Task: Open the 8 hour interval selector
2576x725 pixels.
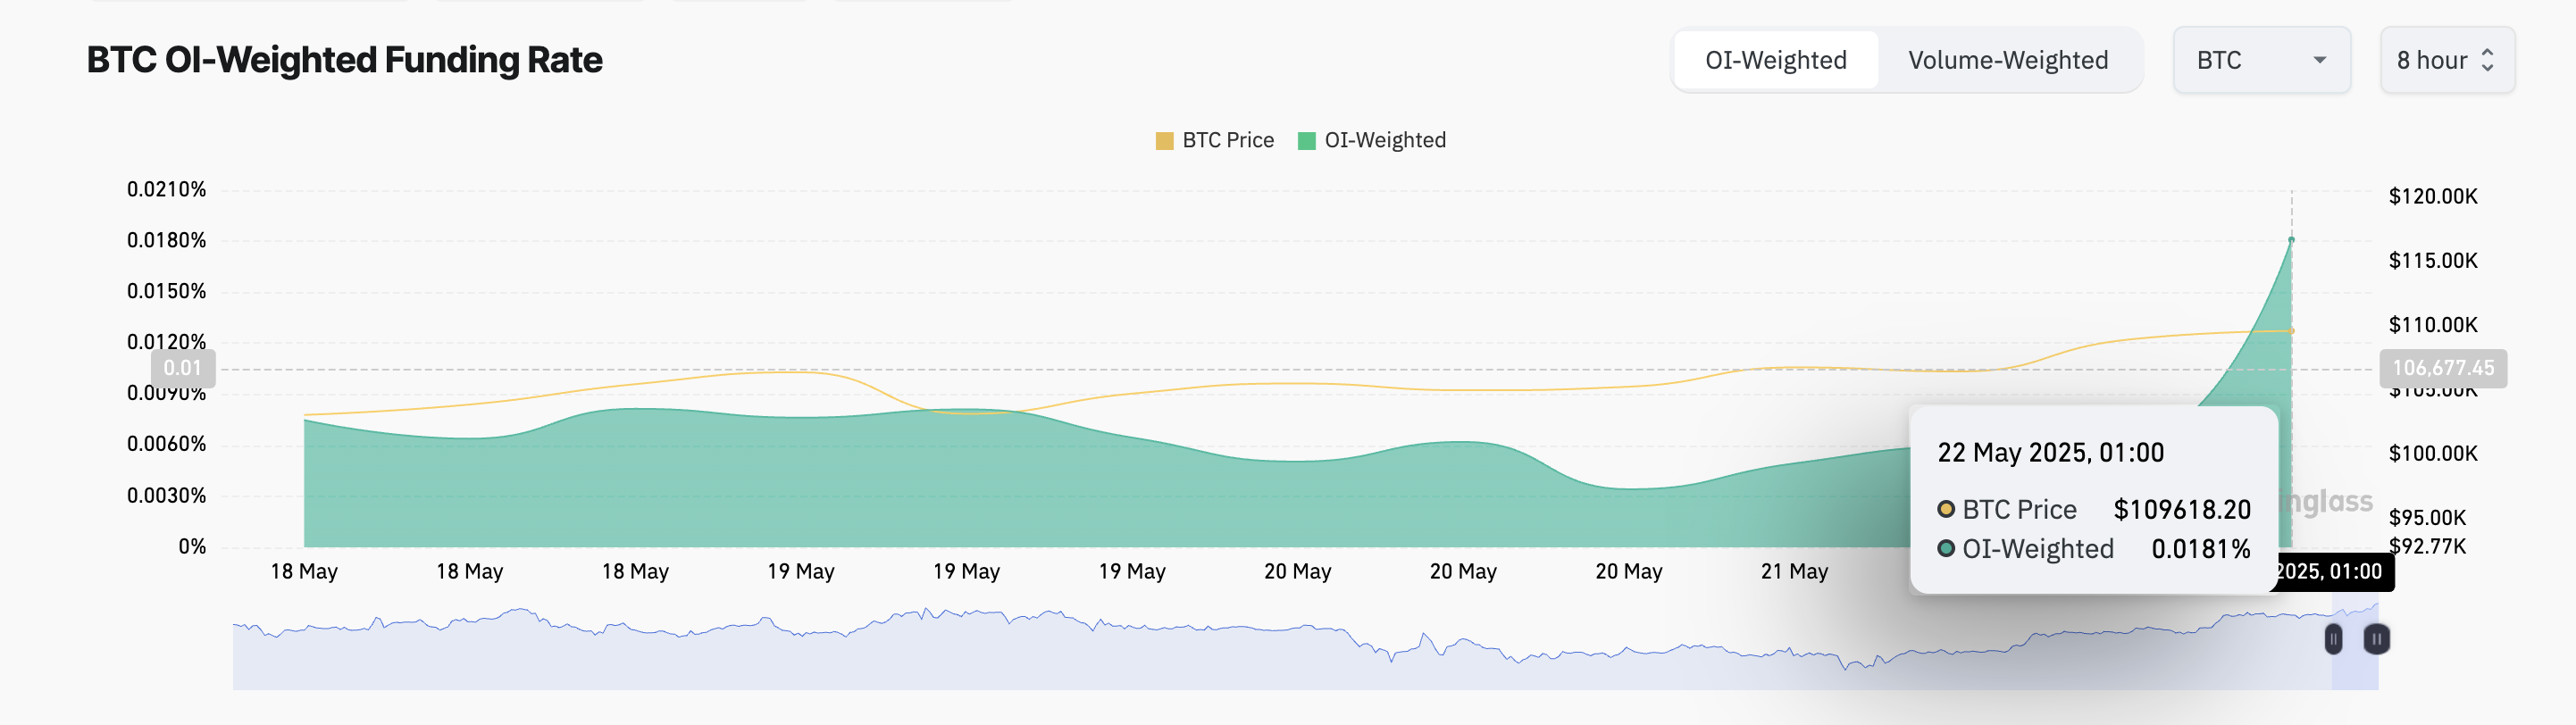Action: point(2446,60)
